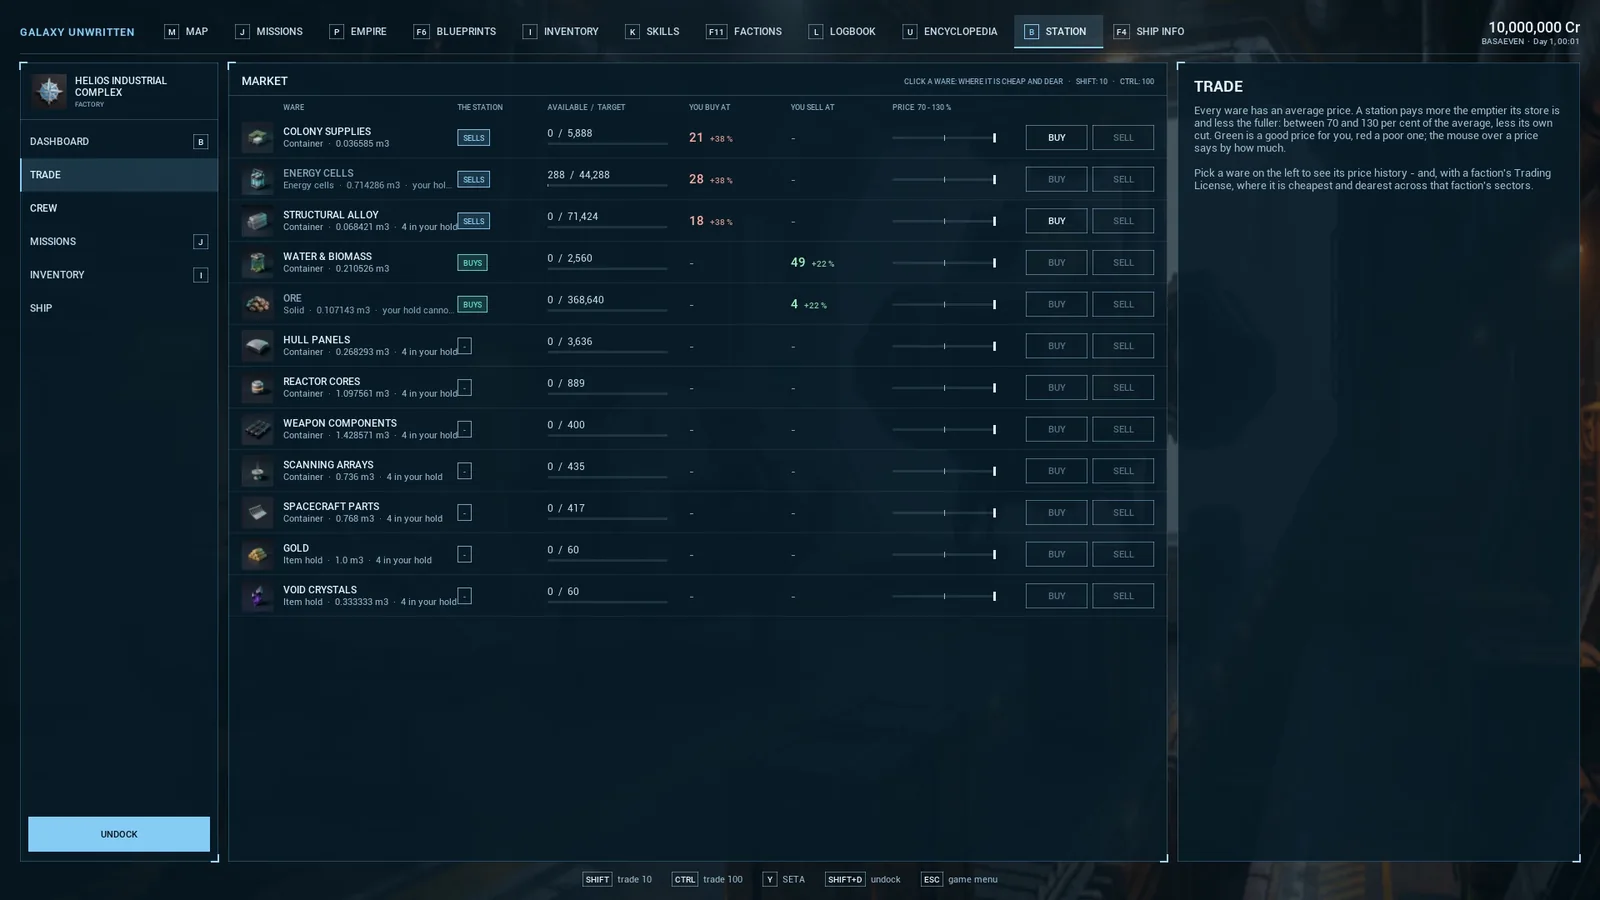This screenshot has height=900, width=1600.
Task: Click the Gold price range slider
Action: (x=944, y=554)
